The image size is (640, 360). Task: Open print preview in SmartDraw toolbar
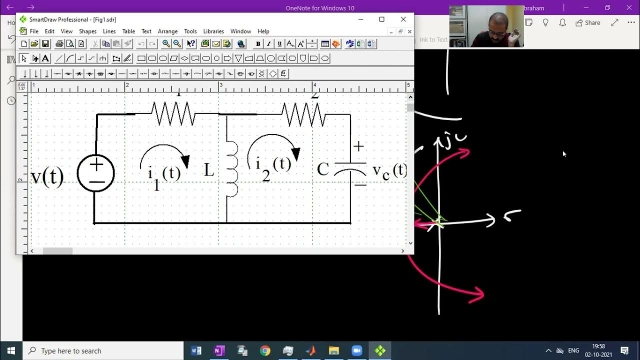pos(70,44)
